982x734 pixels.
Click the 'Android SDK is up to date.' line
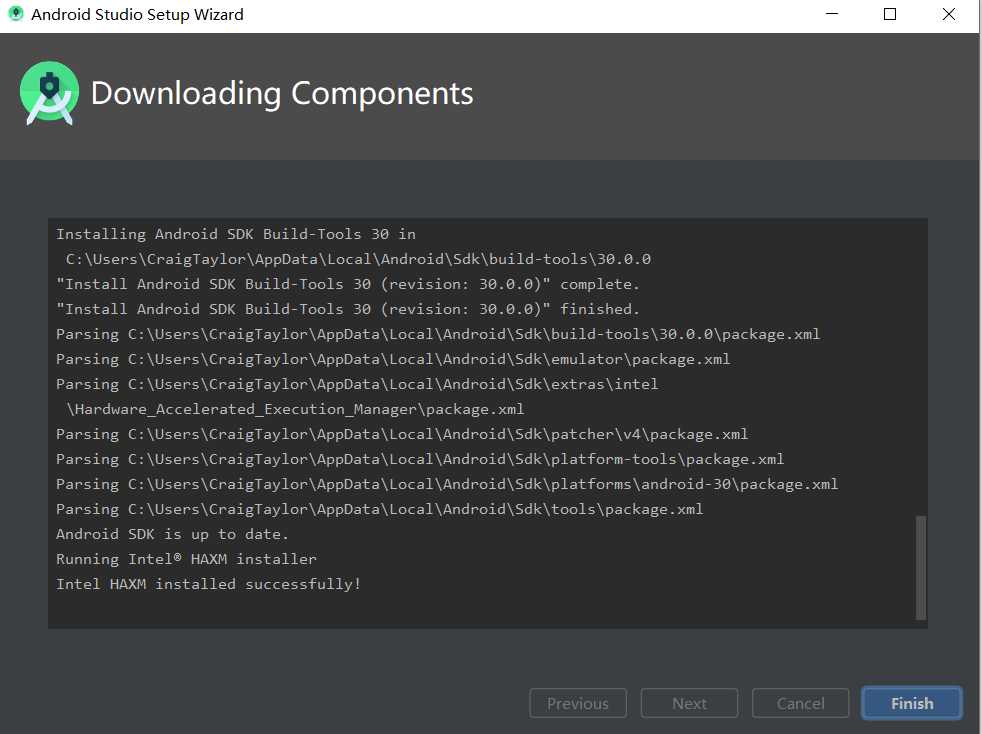(x=172, y=534)
